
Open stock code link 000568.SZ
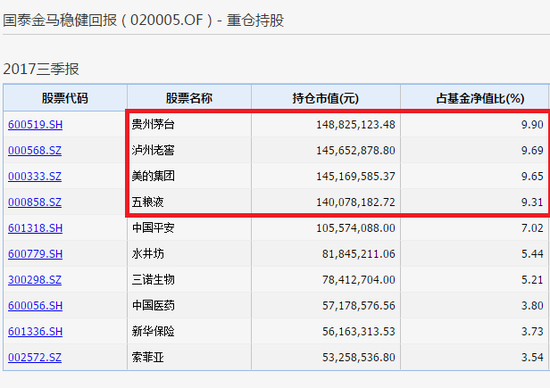[x=34, y=150]
